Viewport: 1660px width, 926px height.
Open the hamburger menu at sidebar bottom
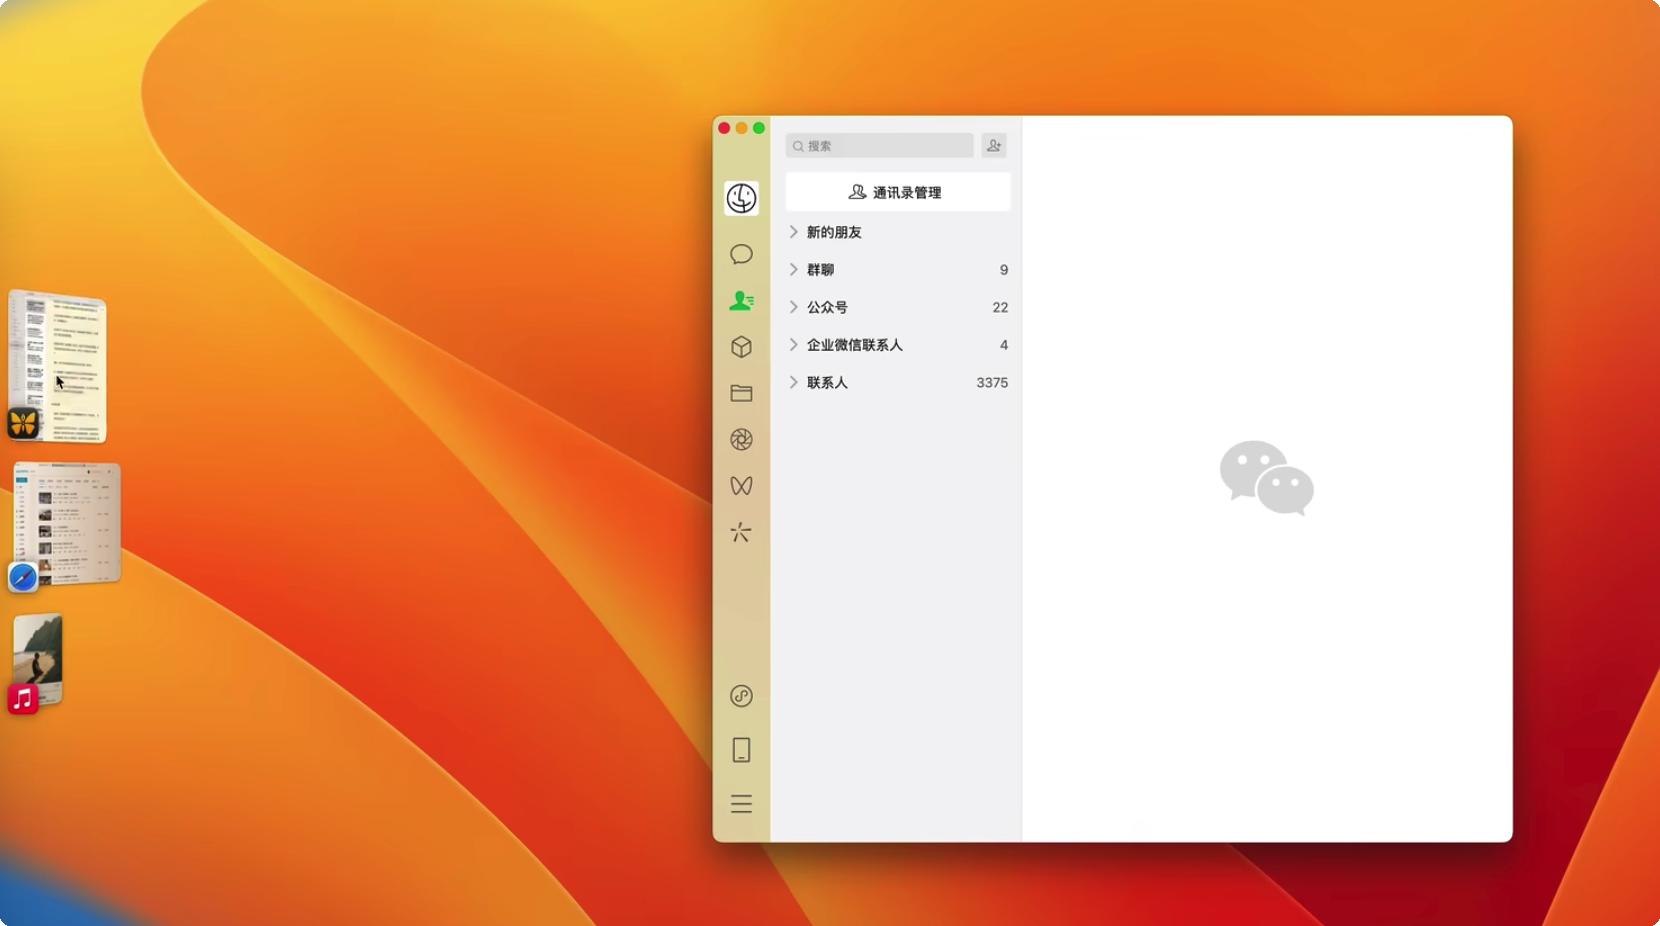click(741, 803)
